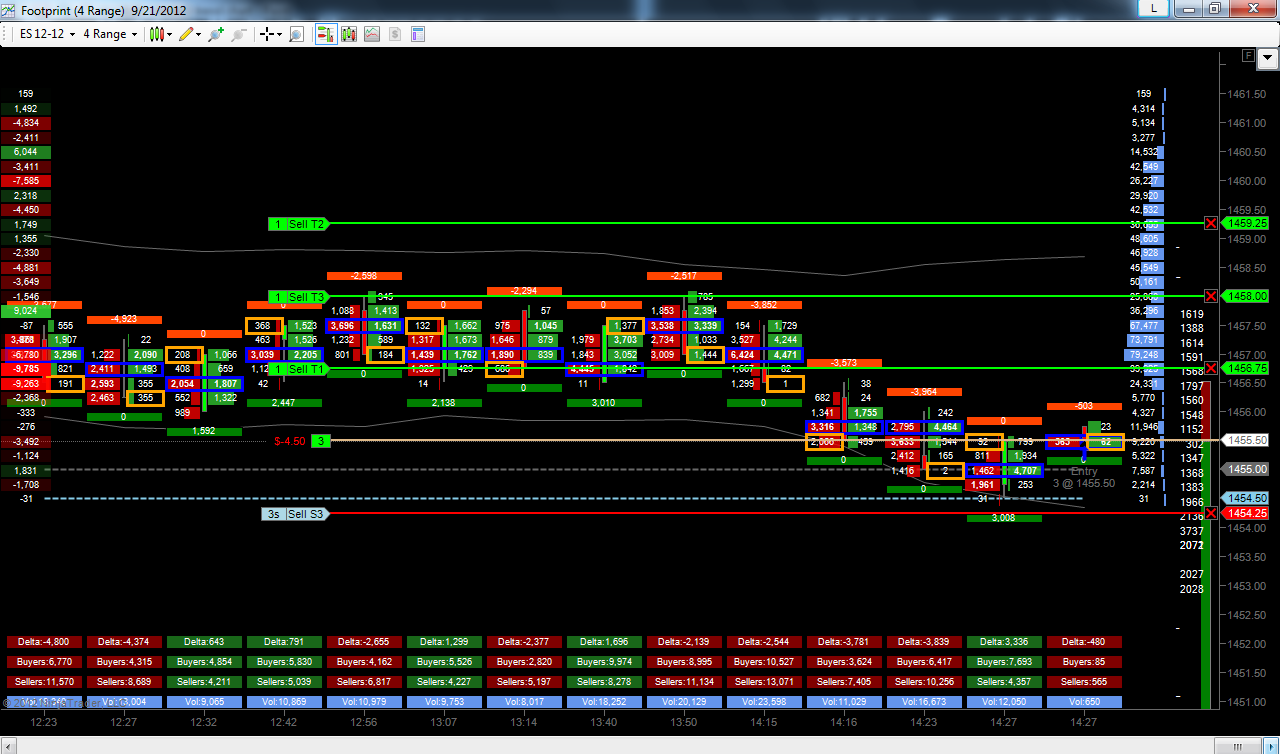Image resolution: width=1280 pixels, height=754 pixels.
Task: Click the red 1454.25 price axis tag
Action: [x=1244, y=514]
